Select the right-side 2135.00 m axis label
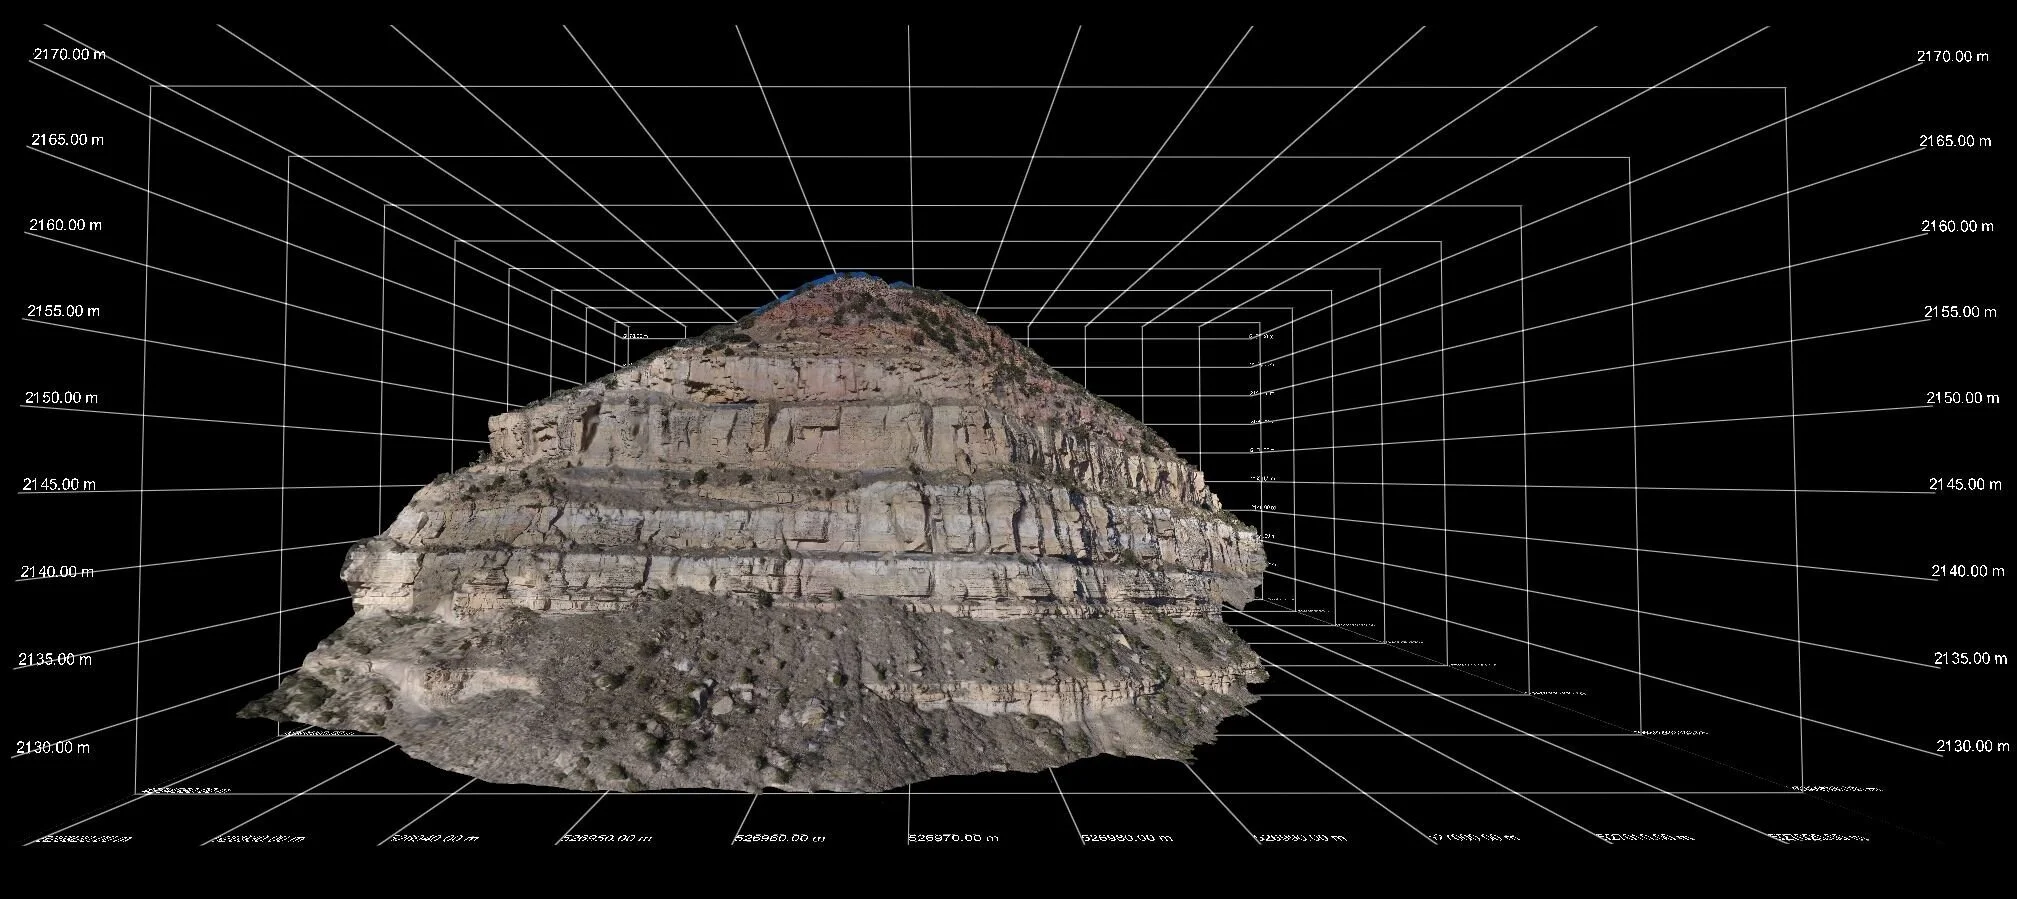 1970,658
